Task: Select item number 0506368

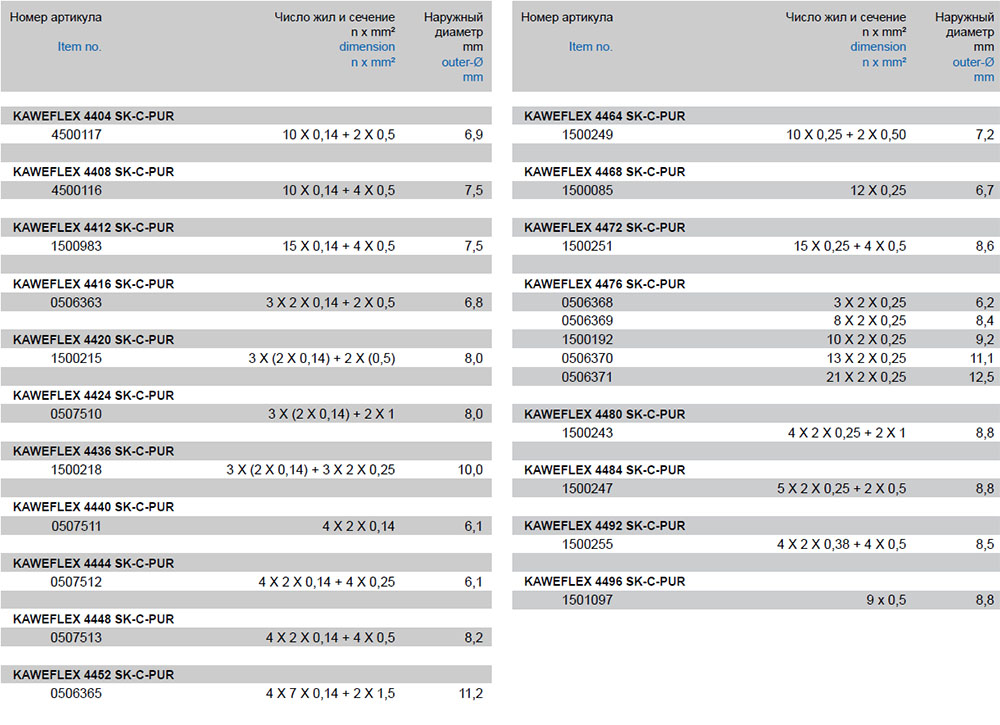Action: tap(587, 302)
